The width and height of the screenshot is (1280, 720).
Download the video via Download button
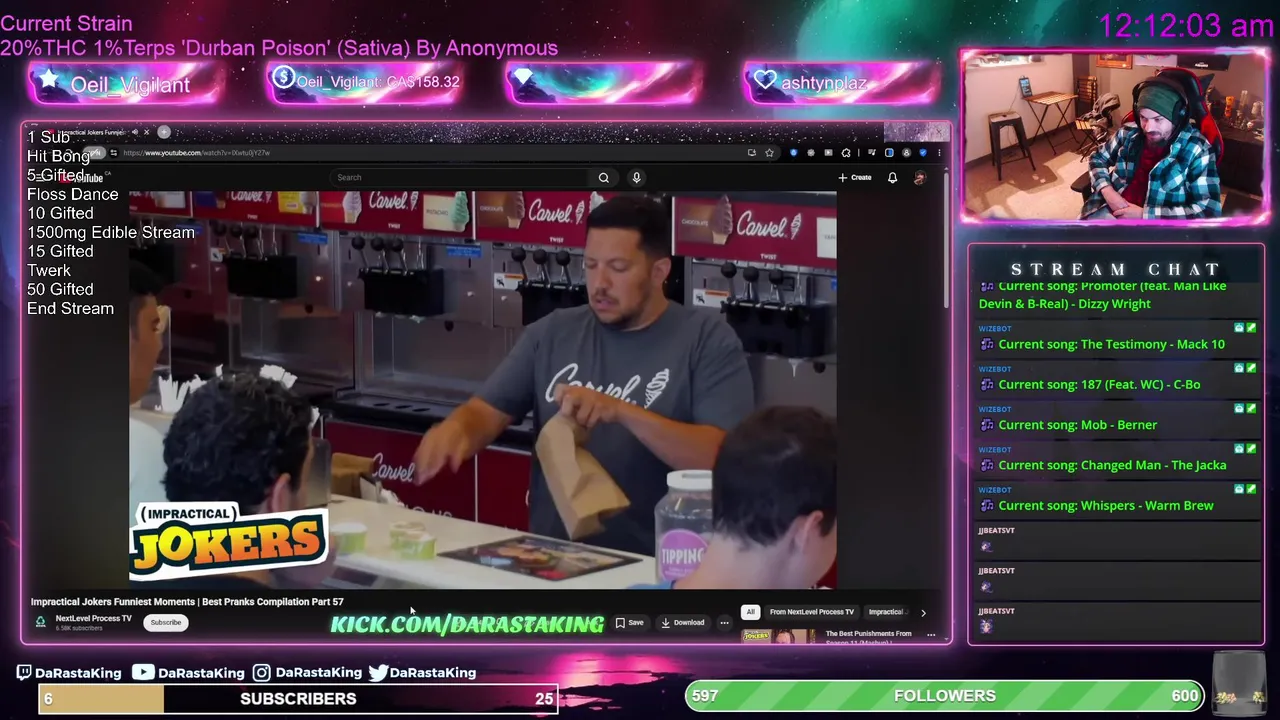point(683,622)
